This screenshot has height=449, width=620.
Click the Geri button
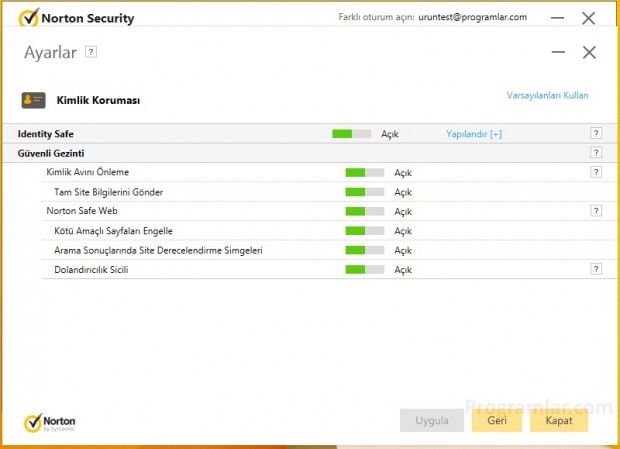(497, 420)
